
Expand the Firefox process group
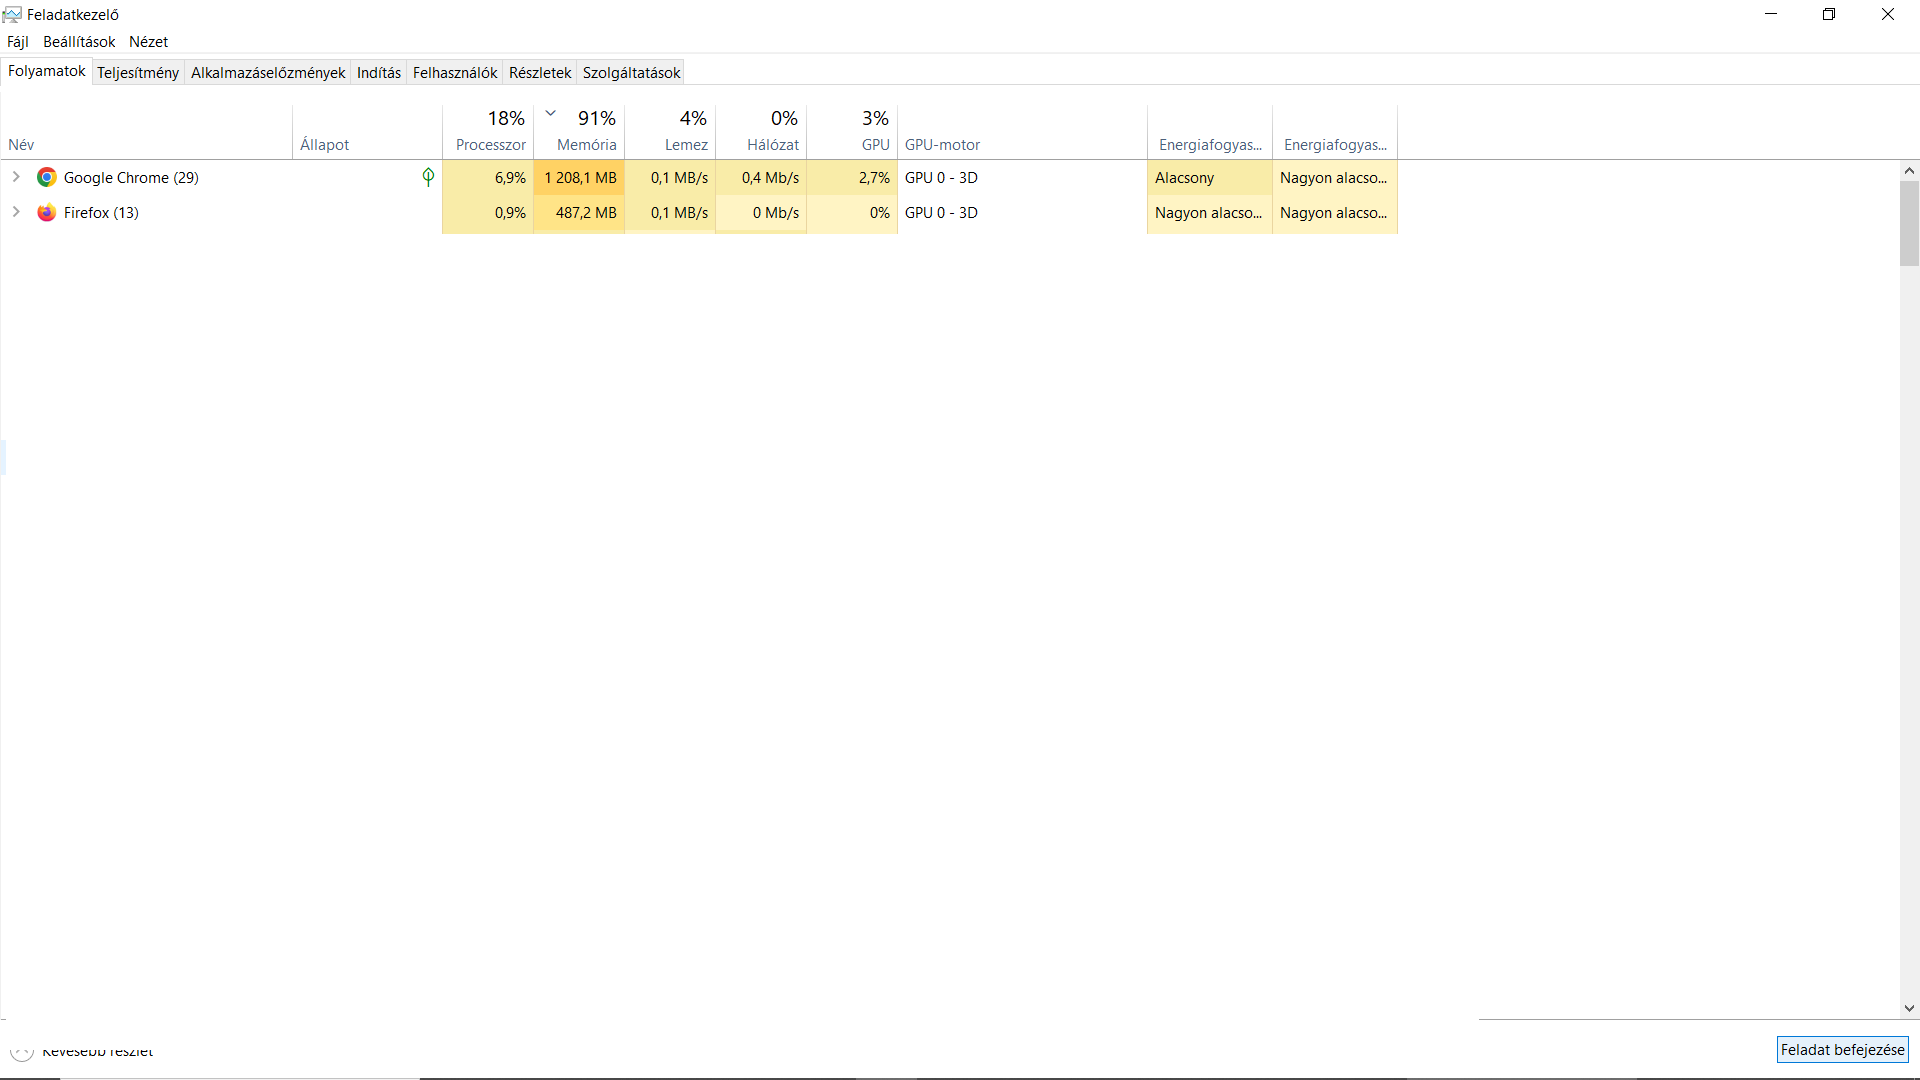point(16,212)
